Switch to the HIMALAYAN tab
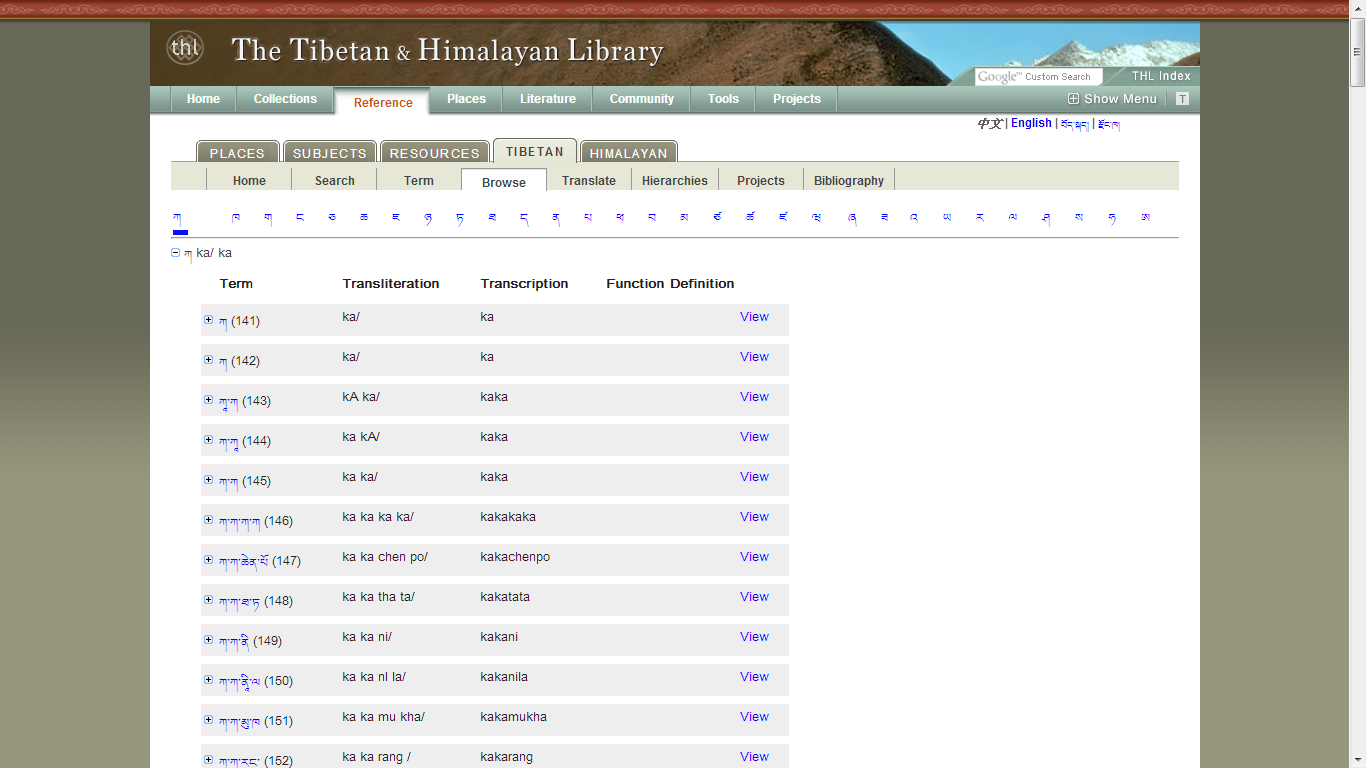 pos(629,152)
